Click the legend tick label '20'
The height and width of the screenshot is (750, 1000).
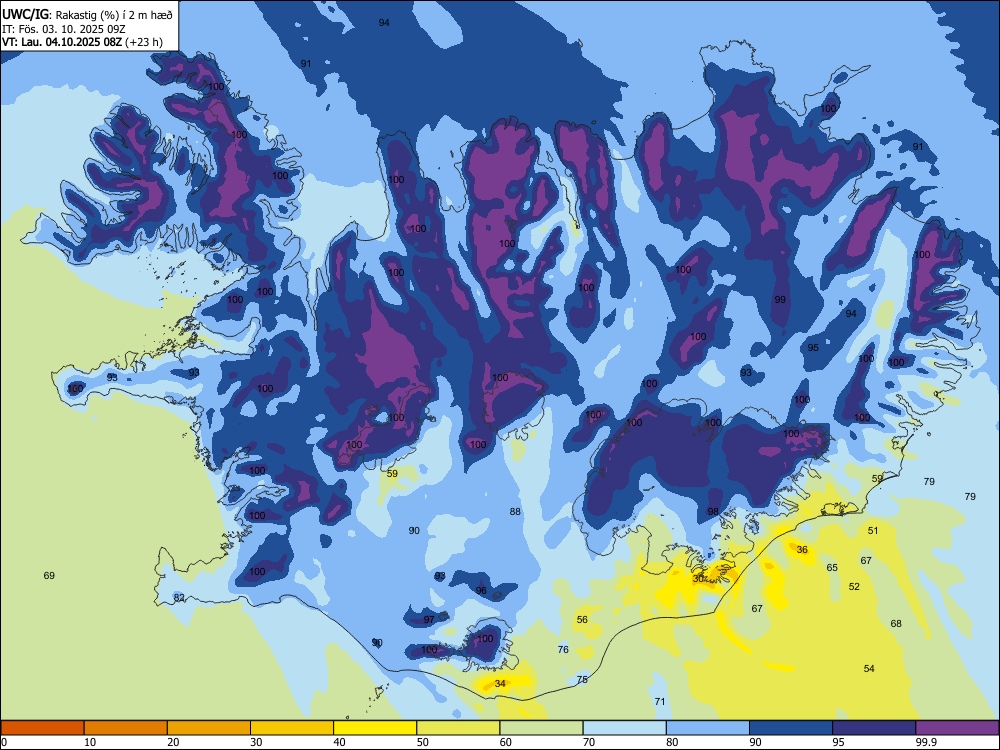coord(173,742)
